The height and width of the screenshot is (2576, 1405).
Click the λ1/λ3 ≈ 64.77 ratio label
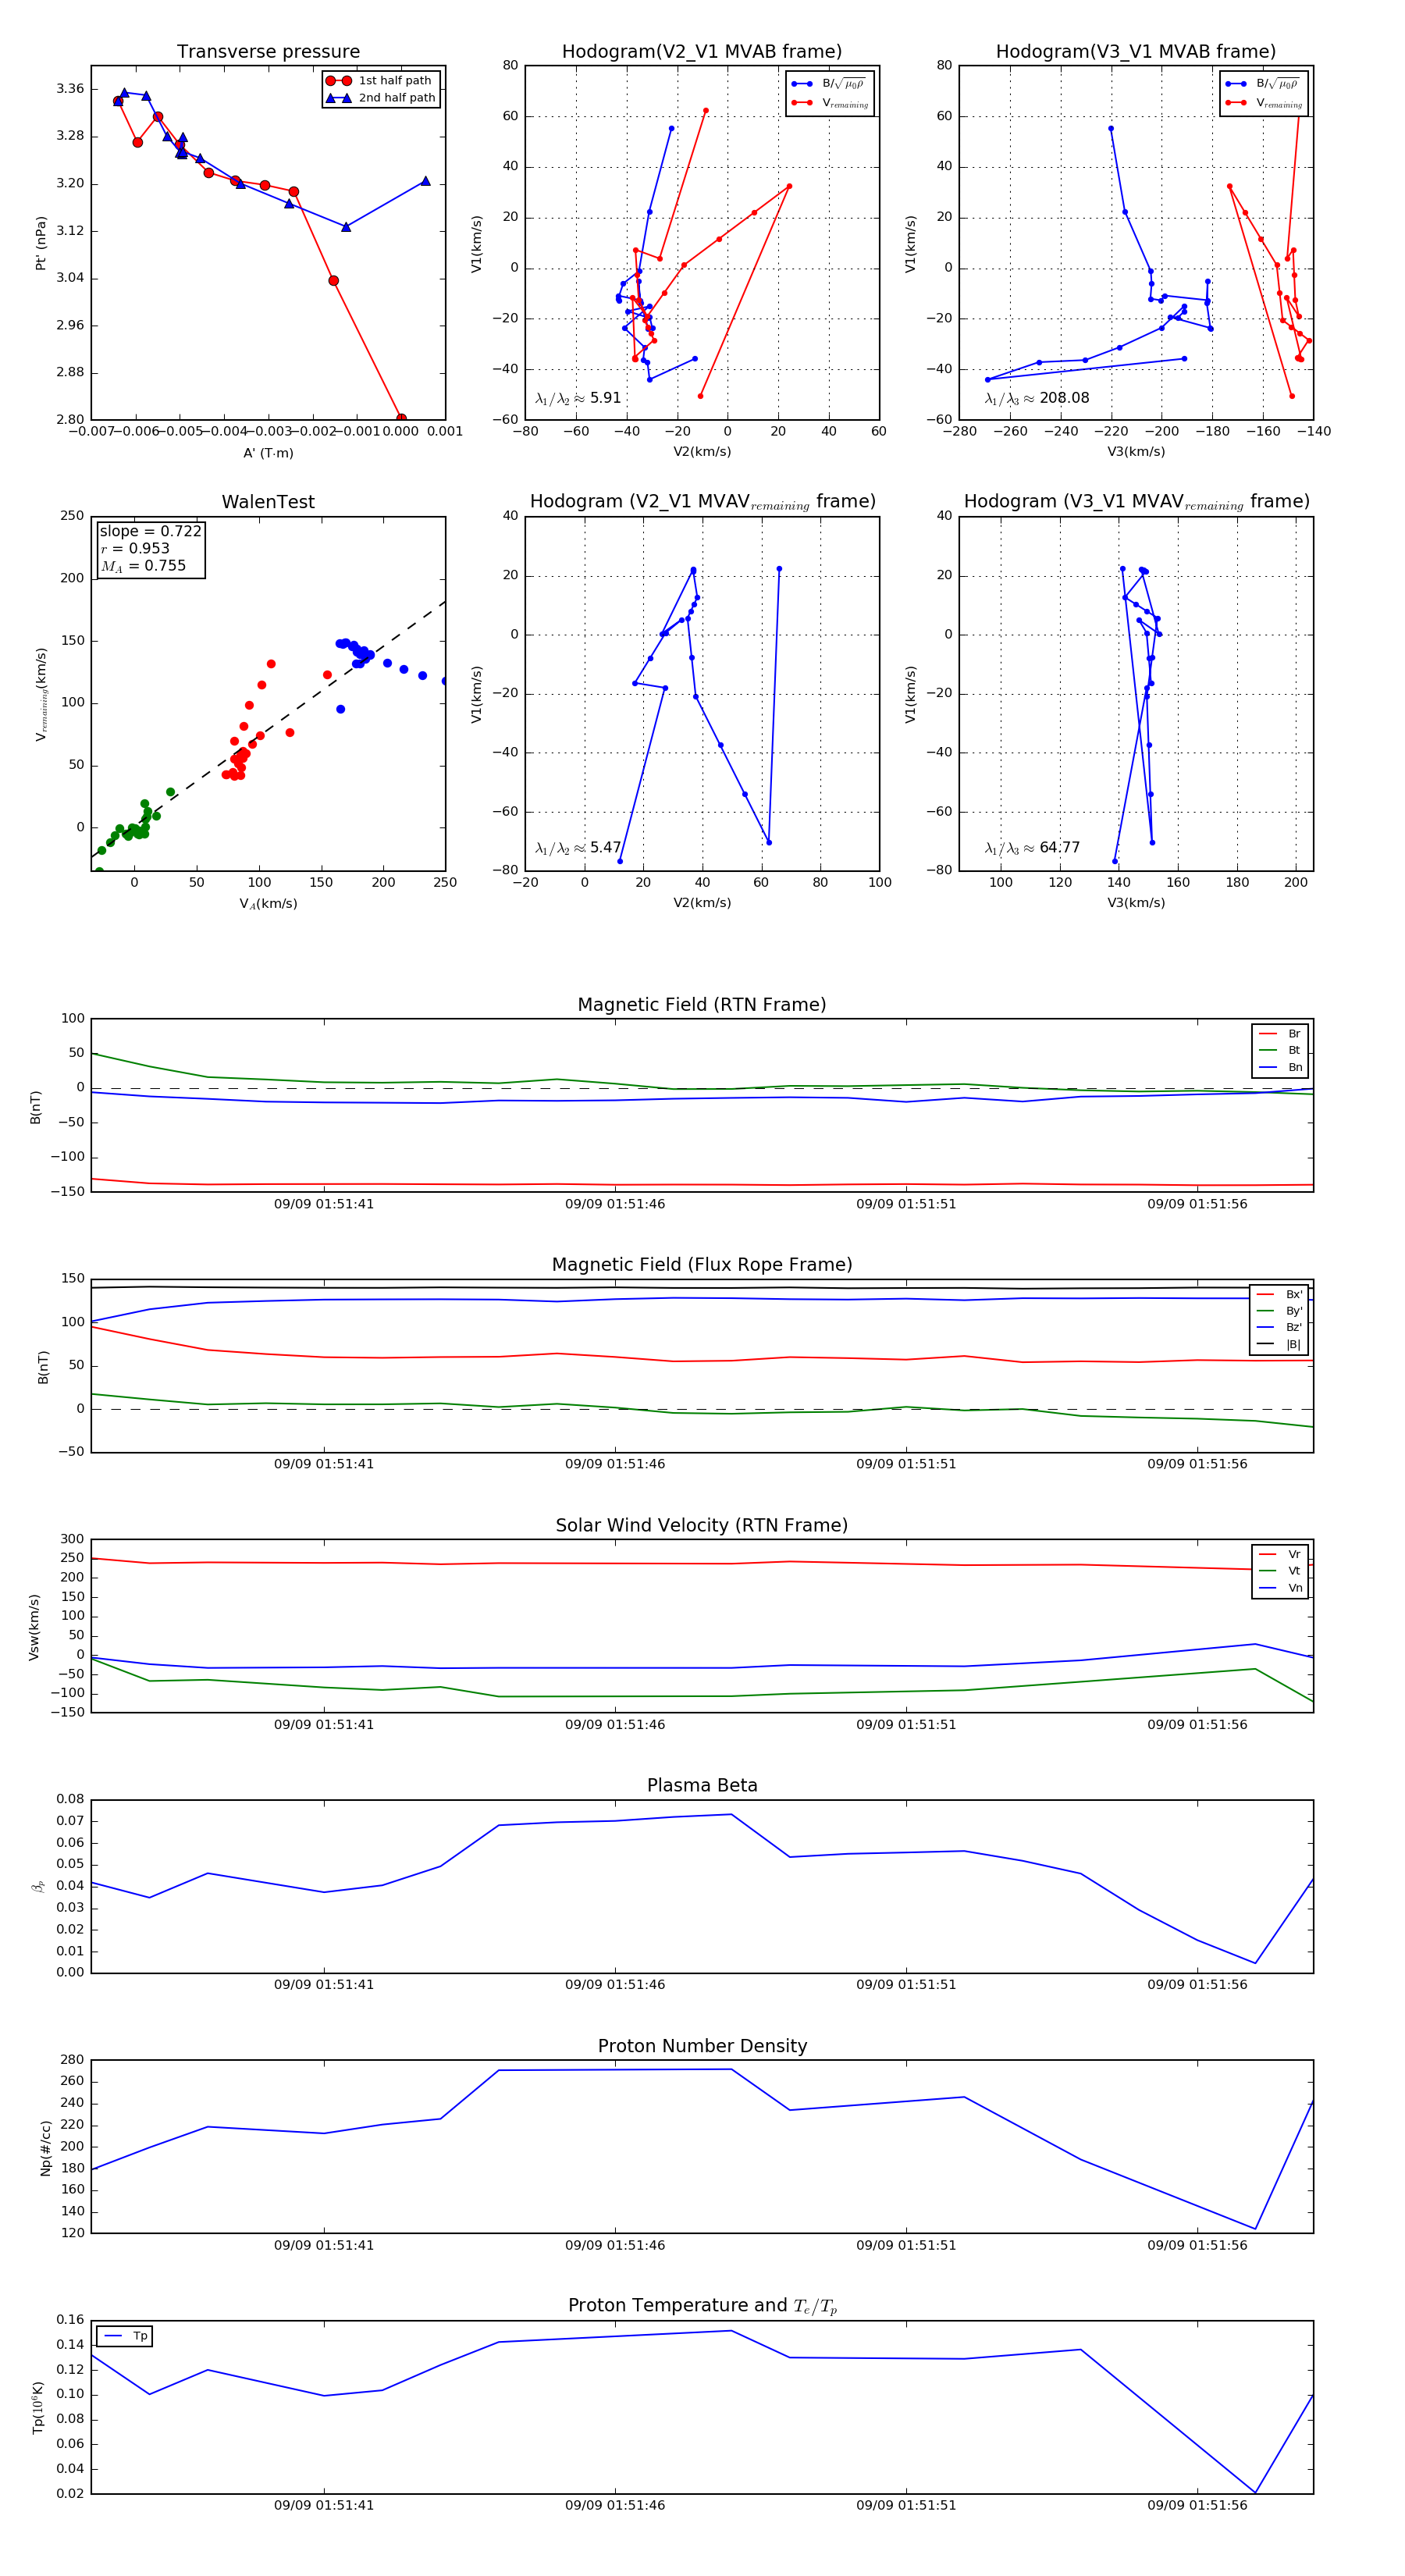pyautogui.click(x=1032, y=848)
